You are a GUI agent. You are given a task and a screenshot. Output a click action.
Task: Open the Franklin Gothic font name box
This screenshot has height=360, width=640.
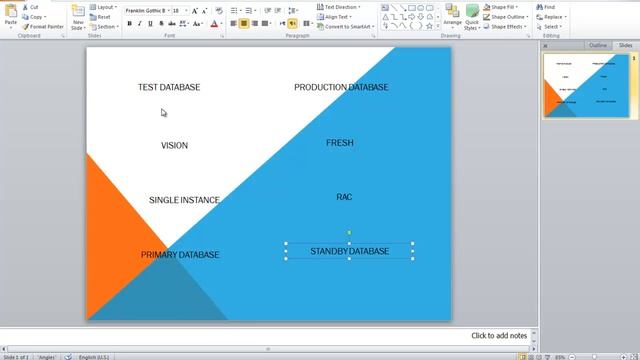point(147,11)
